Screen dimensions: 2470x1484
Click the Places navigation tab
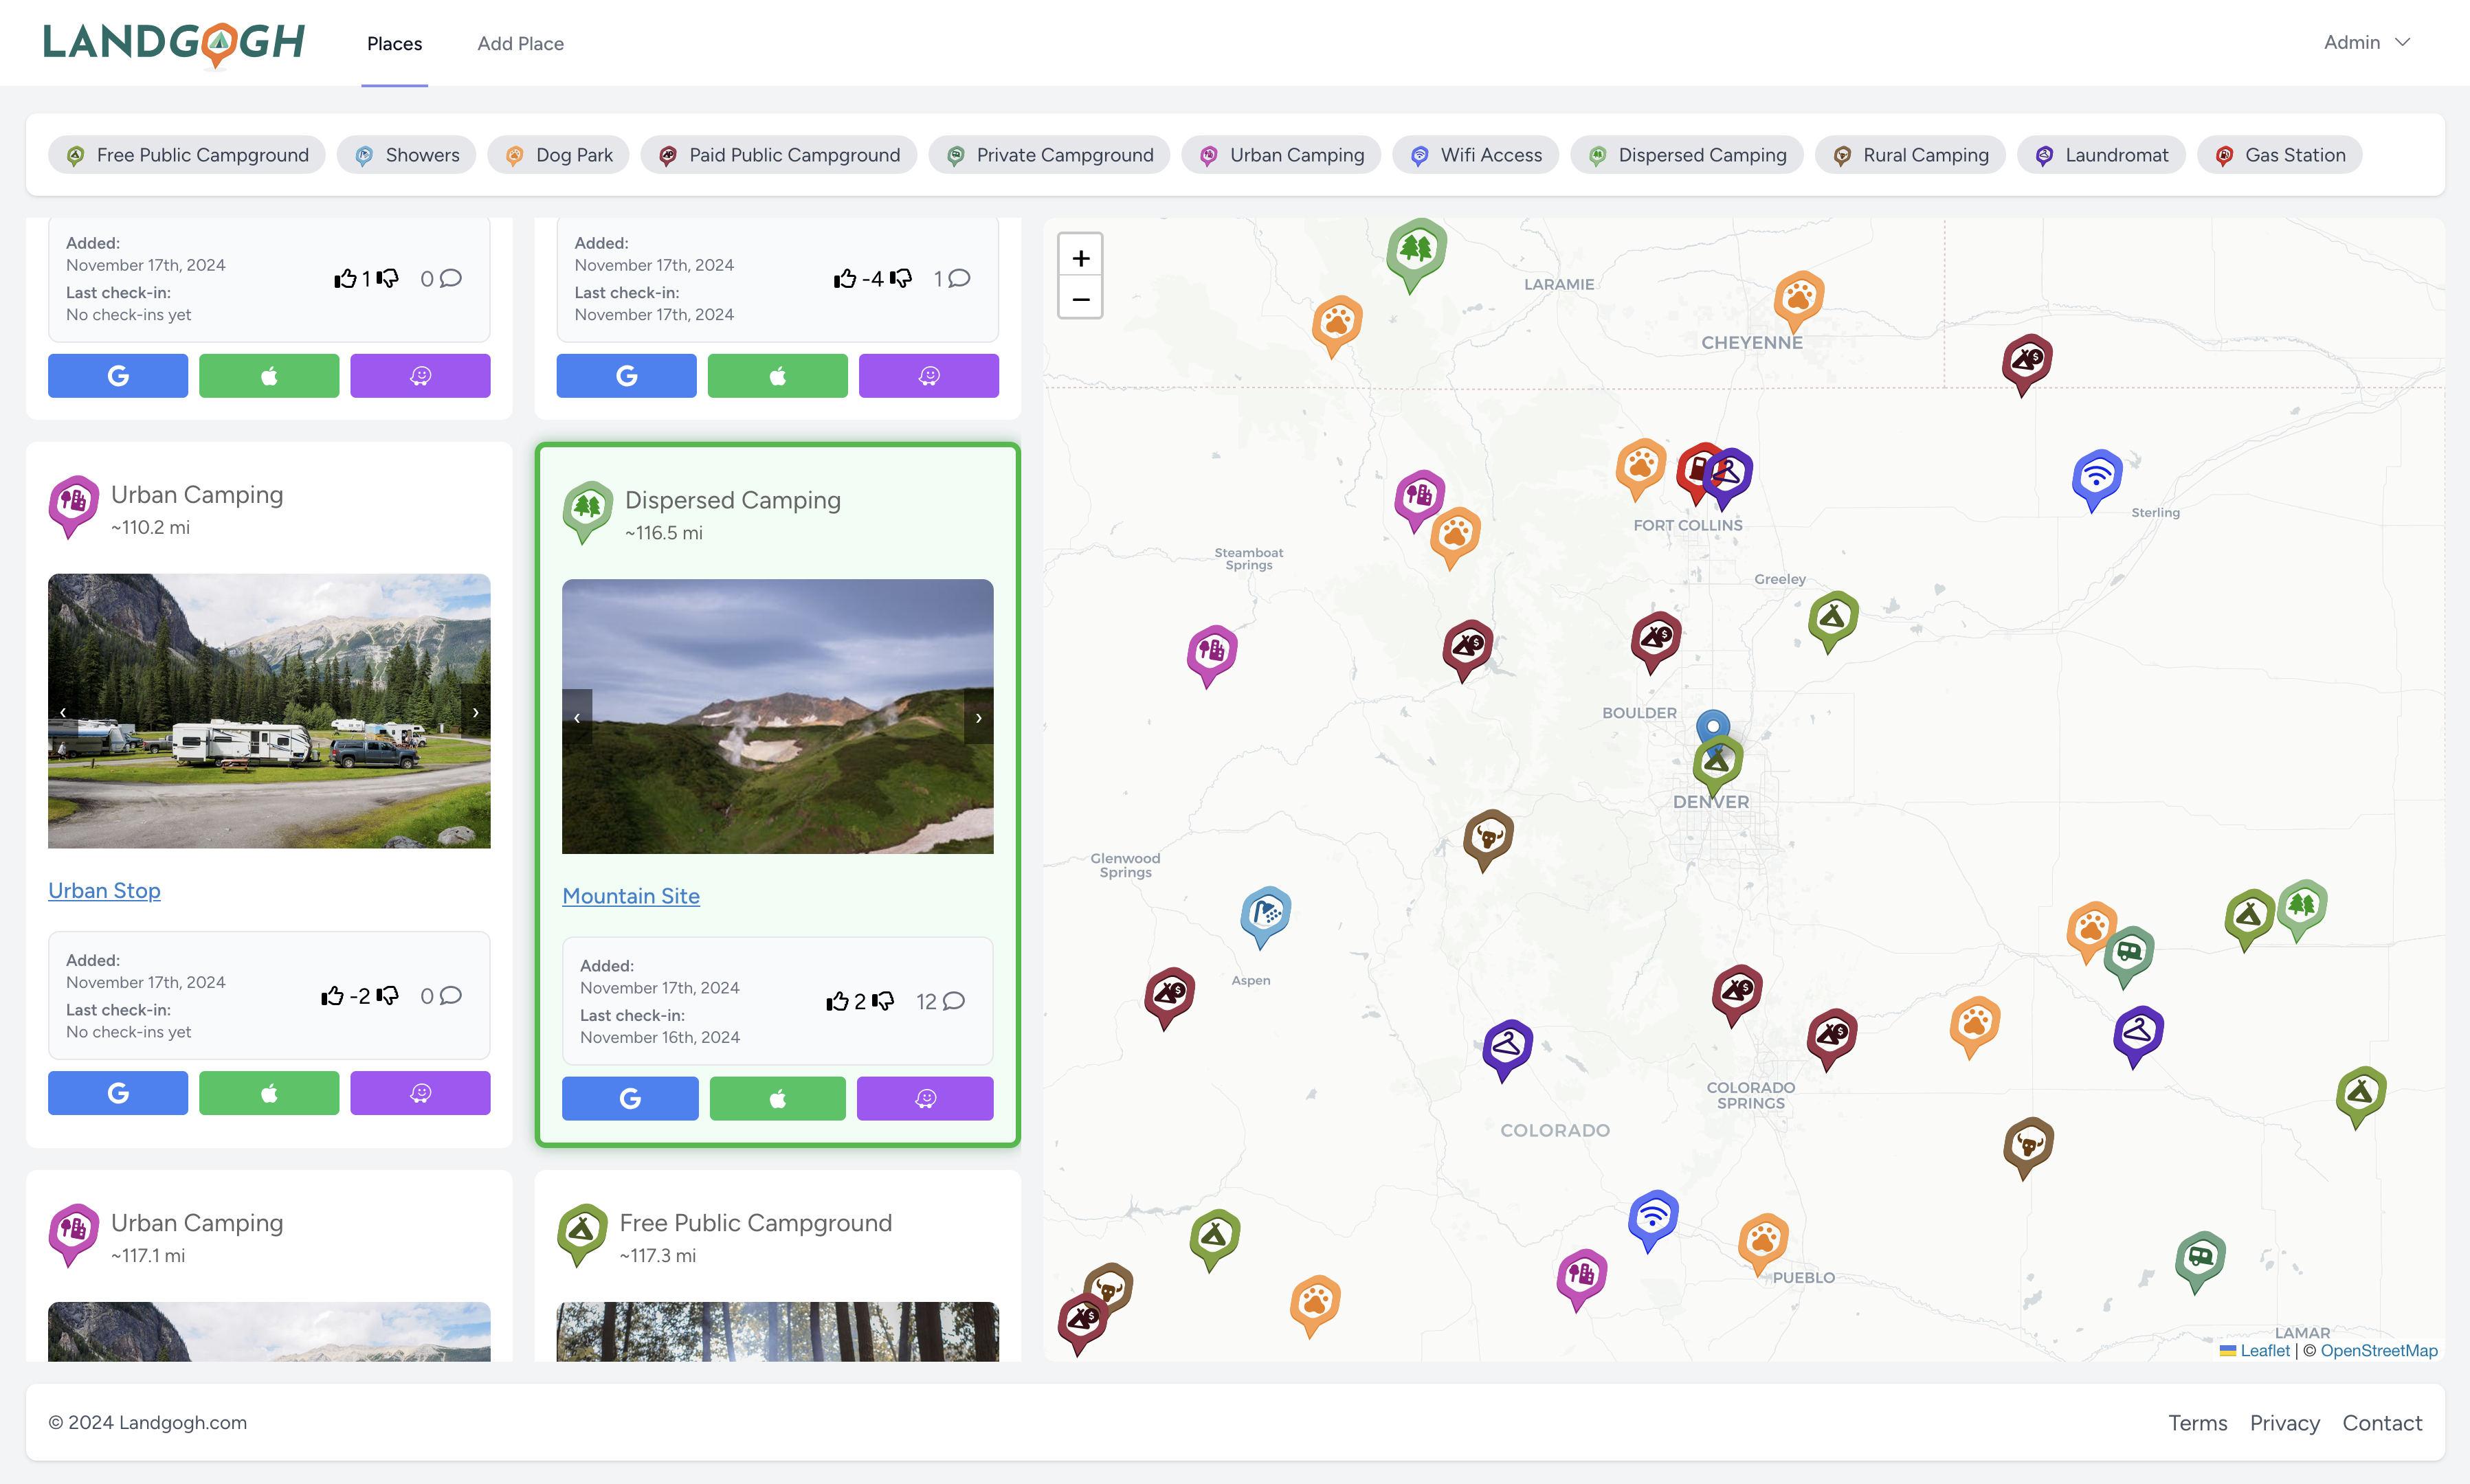point(393,43)
